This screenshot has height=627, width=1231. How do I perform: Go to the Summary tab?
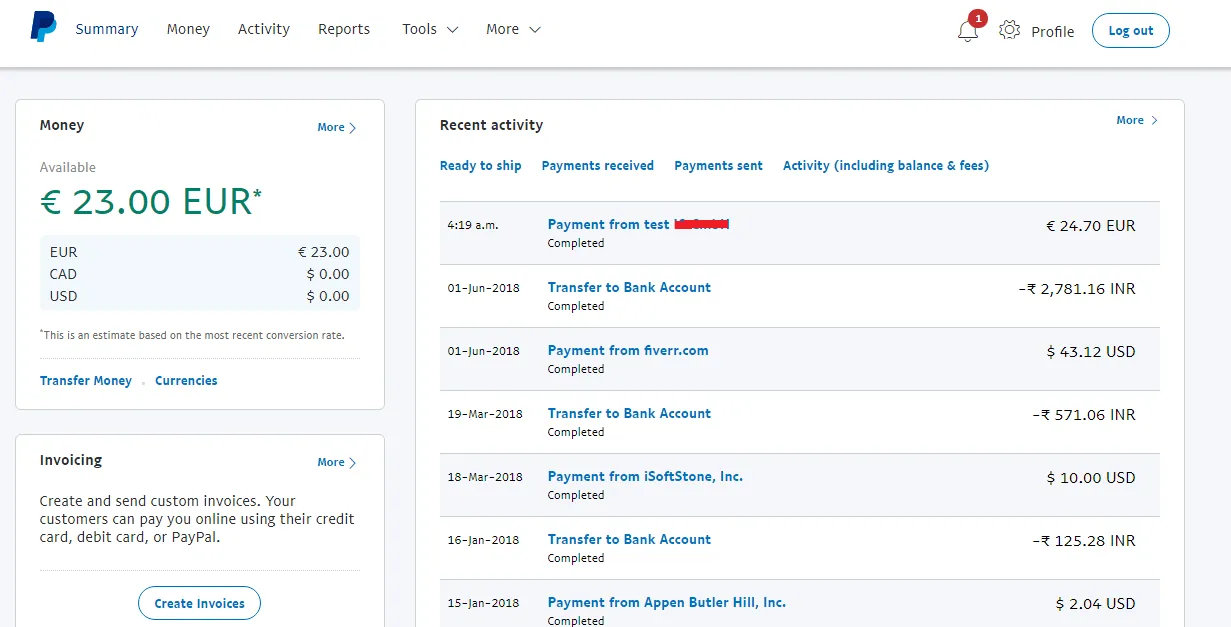pos(107,29)
